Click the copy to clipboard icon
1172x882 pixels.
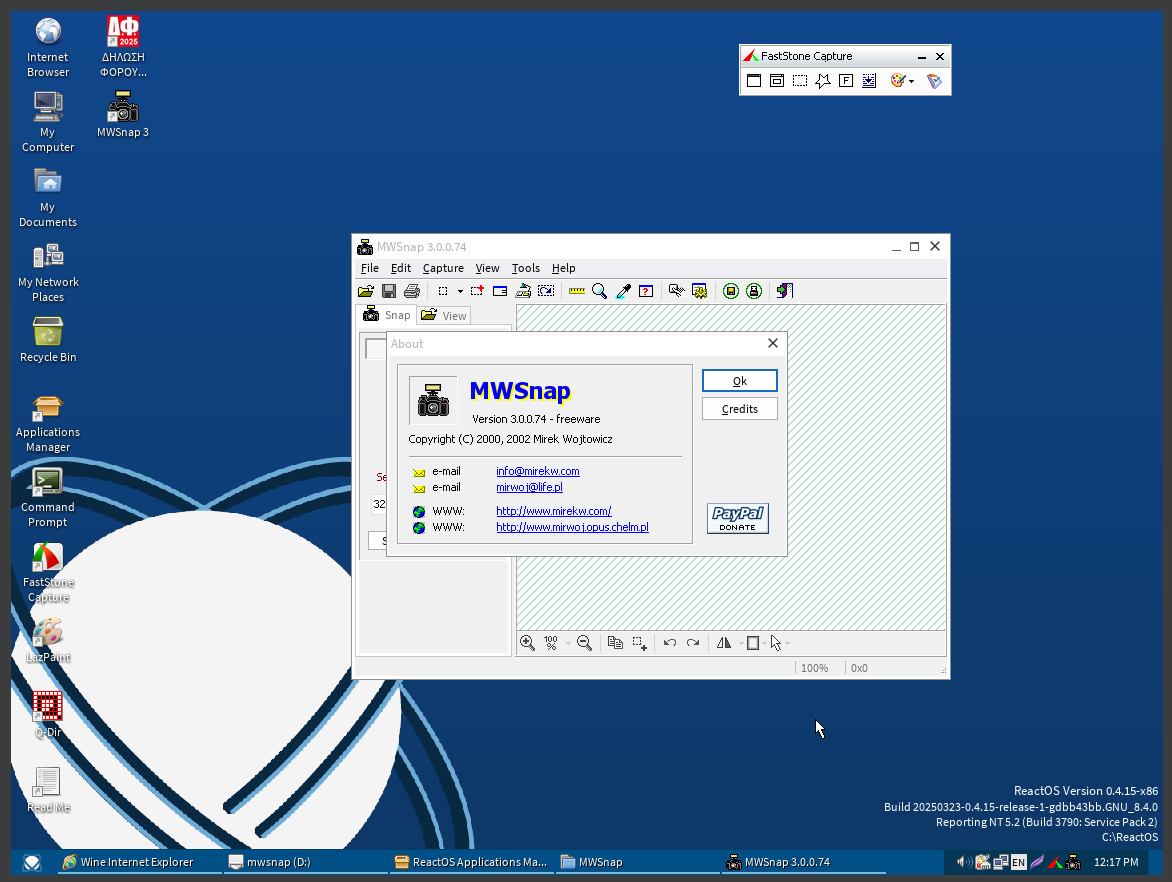[615, 643]
